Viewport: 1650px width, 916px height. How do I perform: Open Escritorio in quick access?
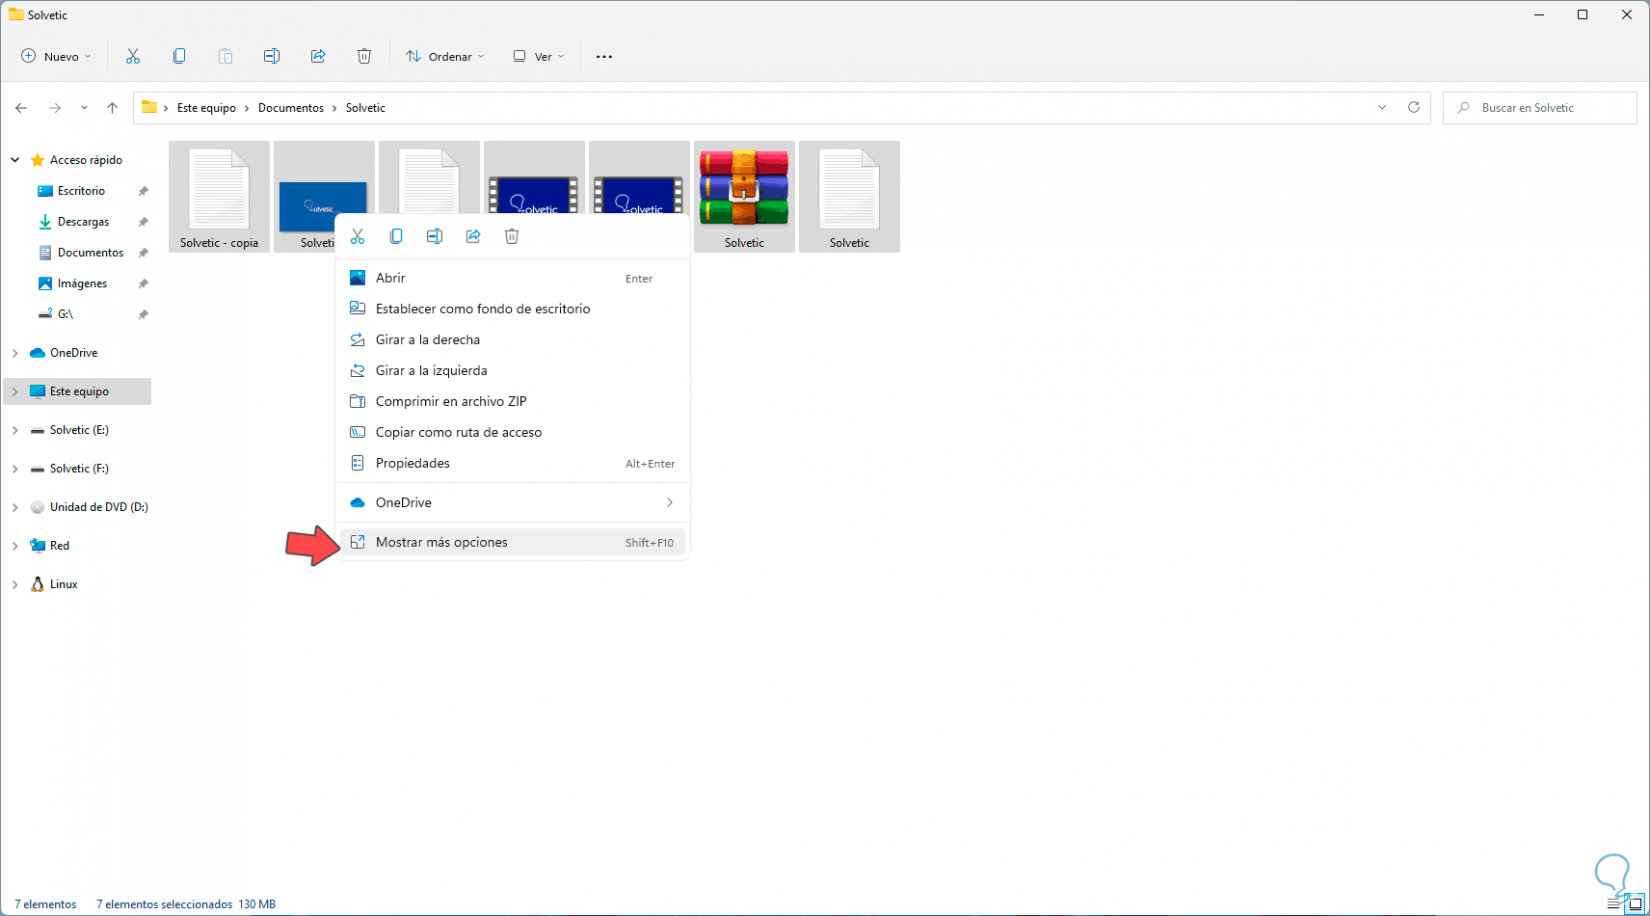click(x=81, y=191)
